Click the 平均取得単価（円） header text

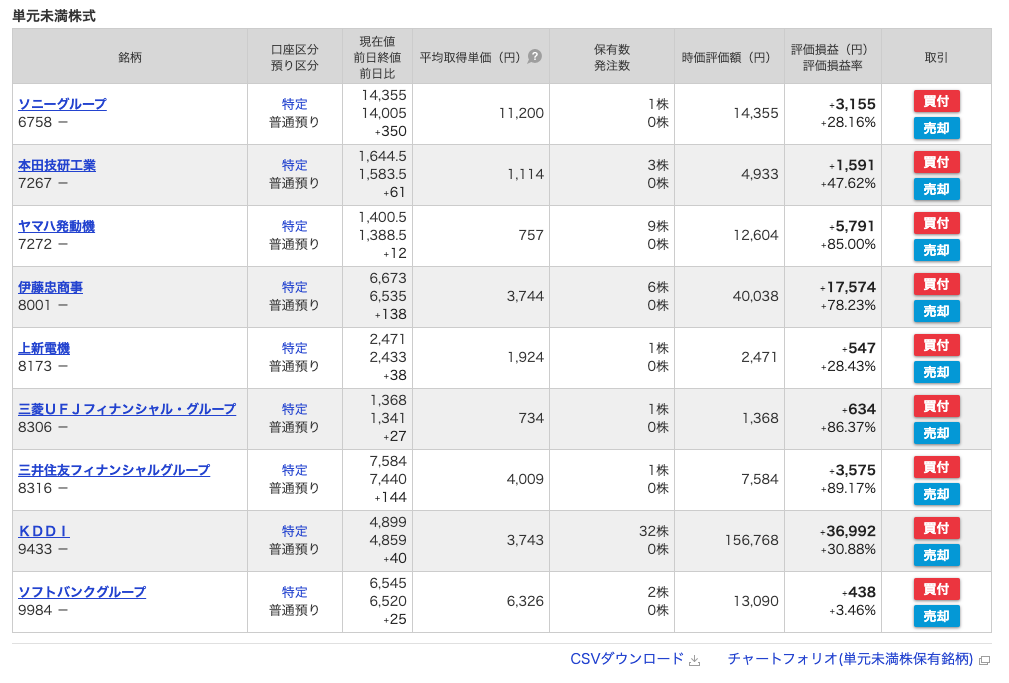[470, 57]
